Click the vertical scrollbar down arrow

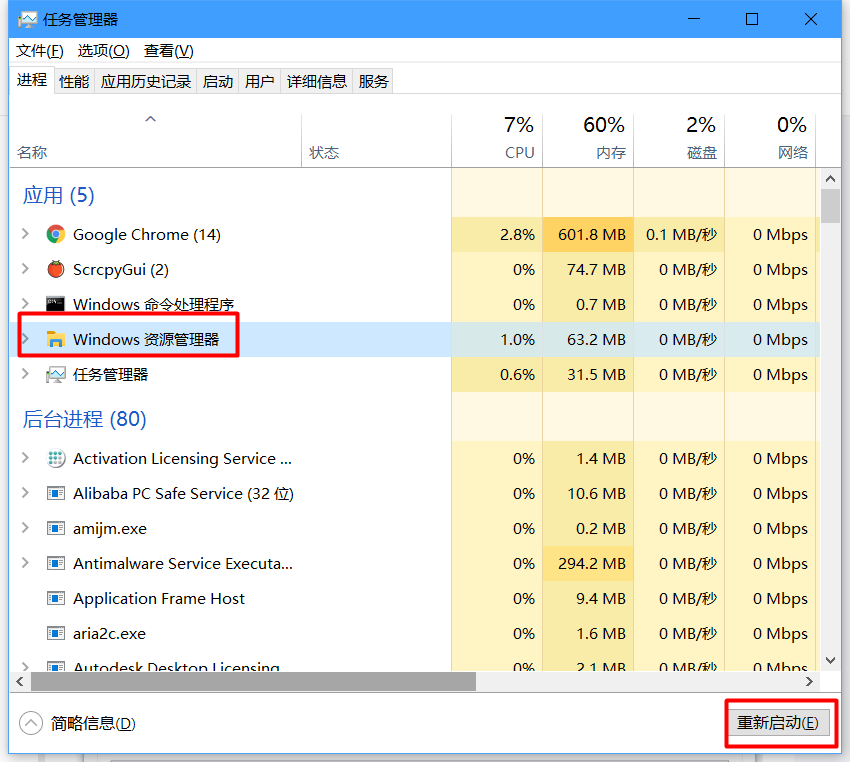(x=830, y=660)
